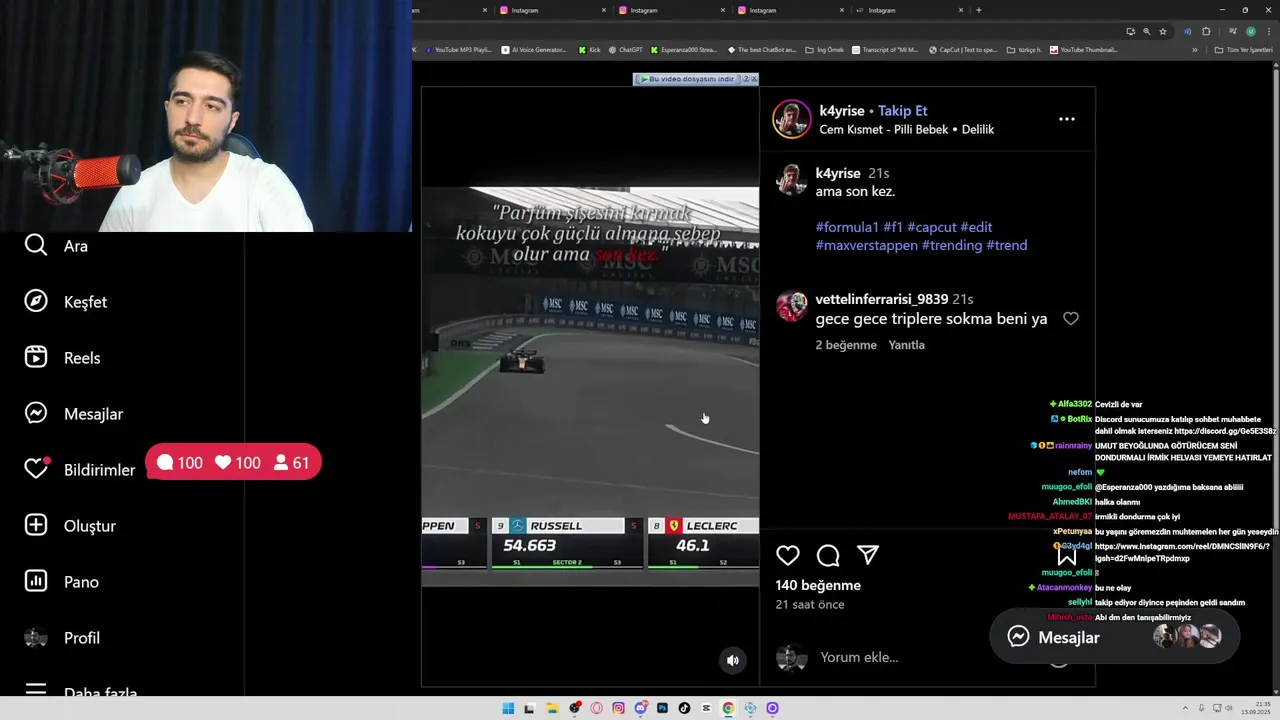Open TikTok from the taskbar
The height and width of the screenshot is (720, 1280).
click(x=684, y=708)
